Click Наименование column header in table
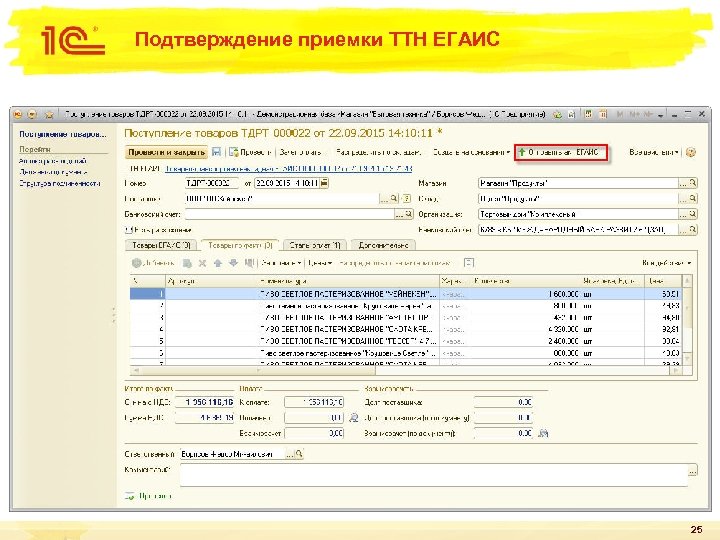 (x=349, y=281)
